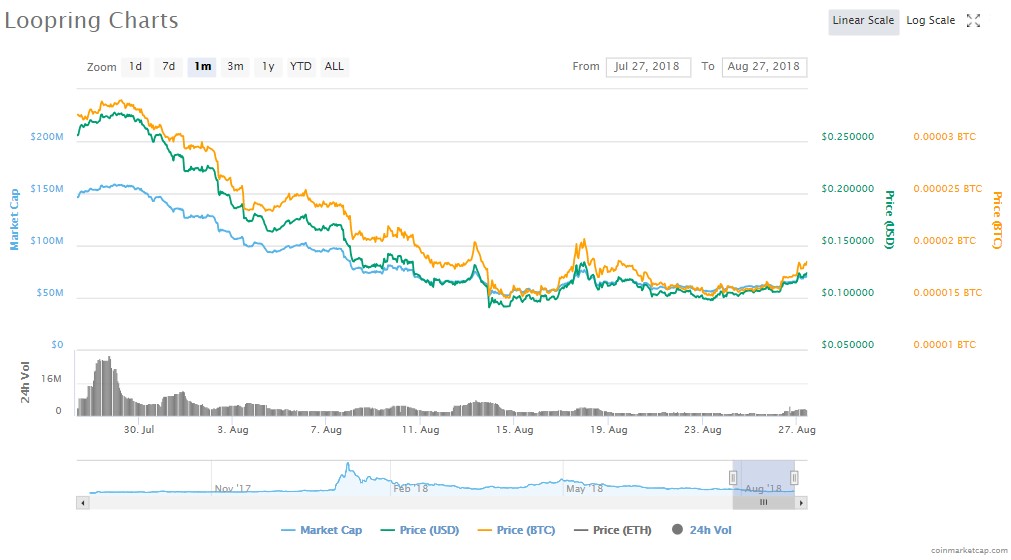Click the Price (BTC) vertical axis title

pyautogui.click(x=997, y=220)
